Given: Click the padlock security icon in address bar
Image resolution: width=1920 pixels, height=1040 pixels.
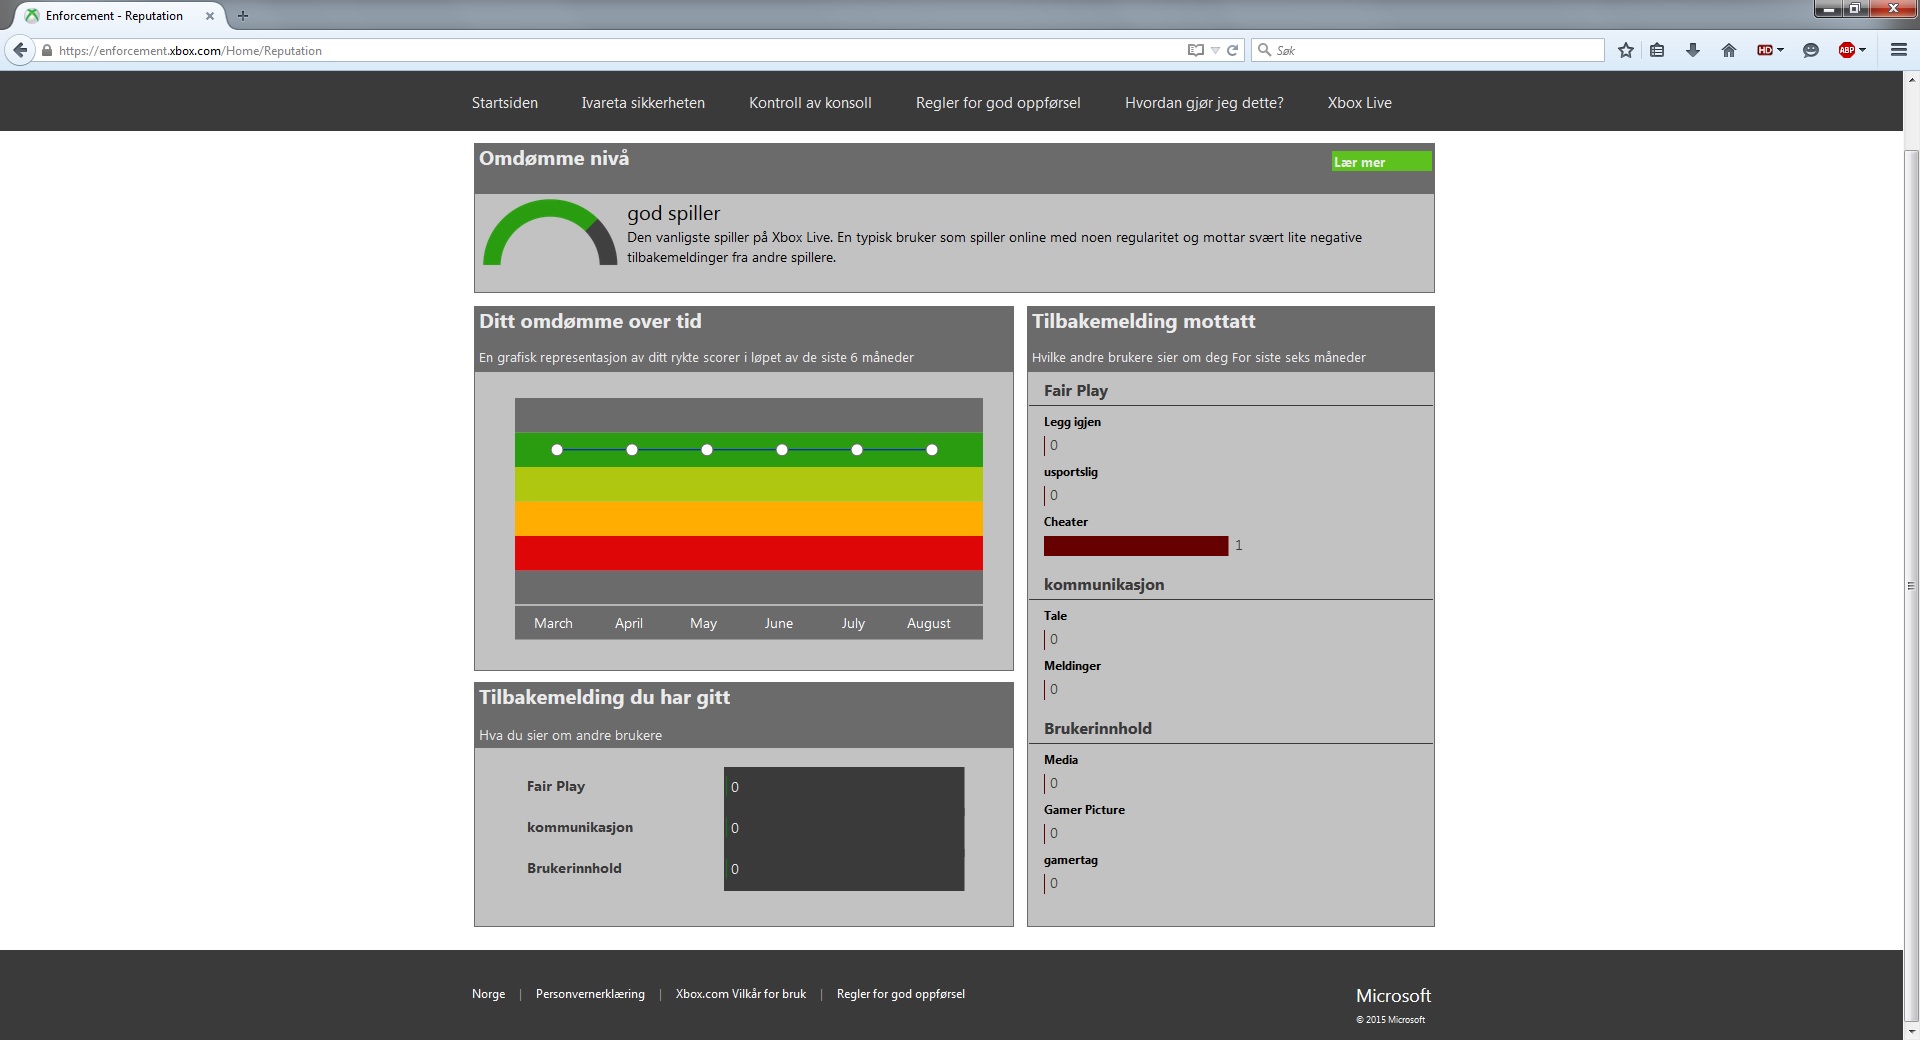Looking at the screenshot, I should coord(47,50).
